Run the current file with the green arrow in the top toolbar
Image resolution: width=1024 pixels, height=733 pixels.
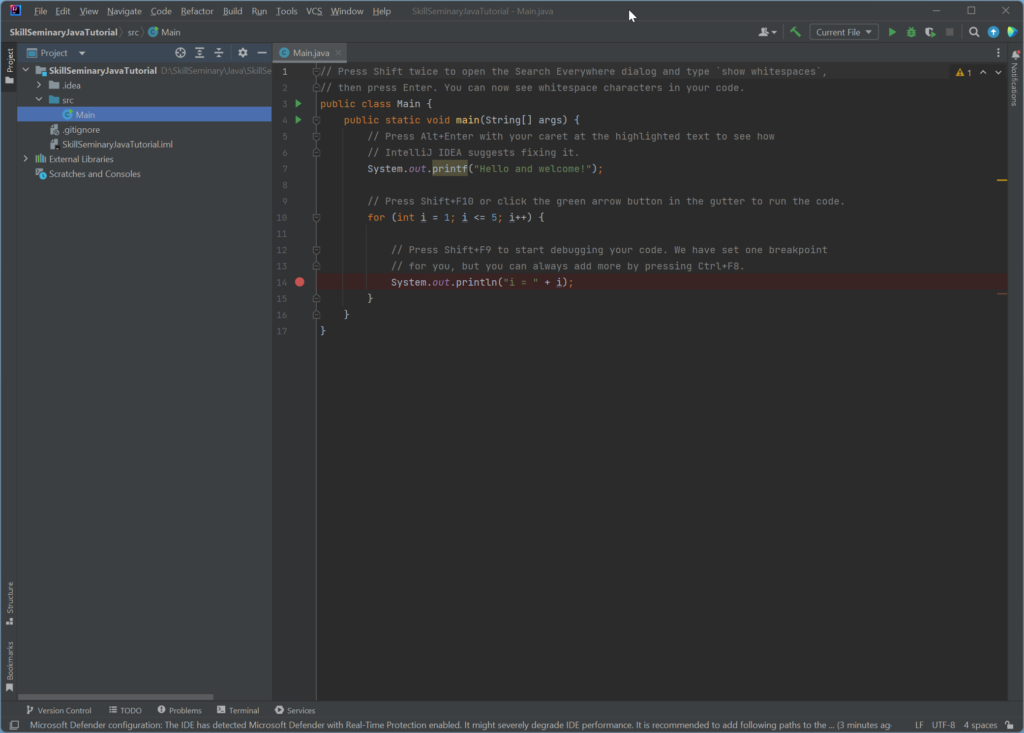(892, 32)
